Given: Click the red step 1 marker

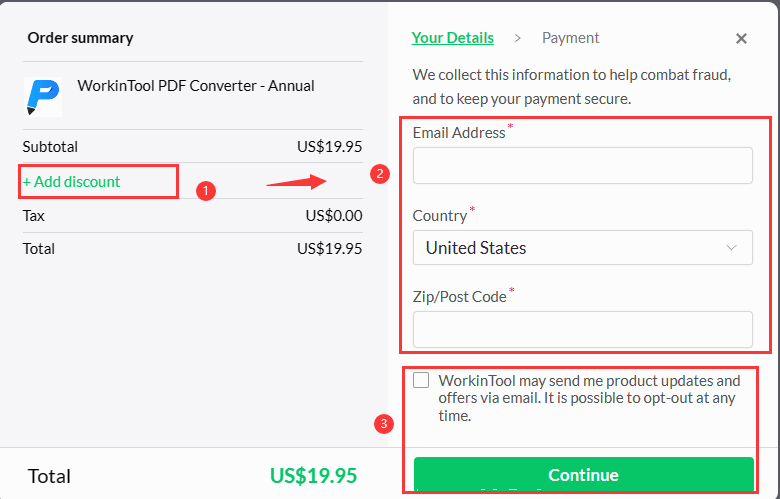Looking at the screenshot, I should pos(205,188).
